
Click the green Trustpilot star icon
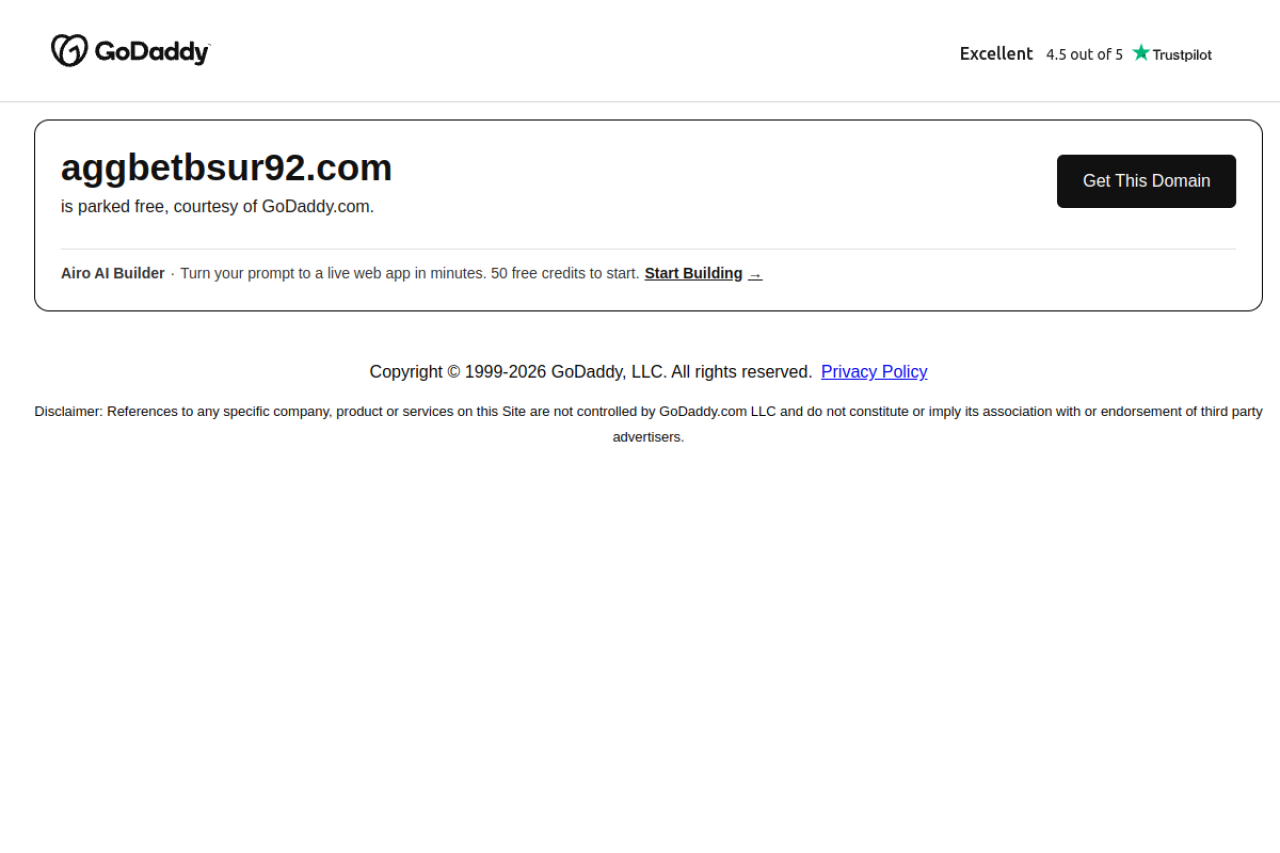1141,53
